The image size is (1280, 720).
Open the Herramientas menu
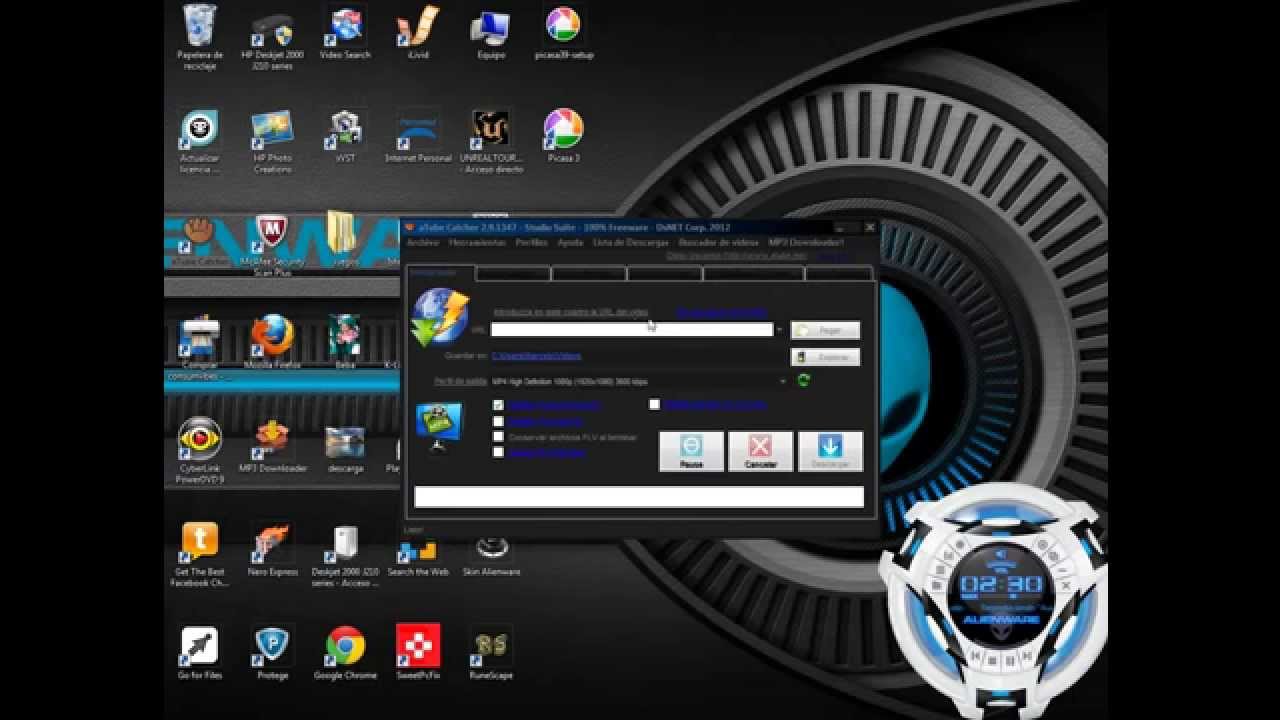pos(478,242)
